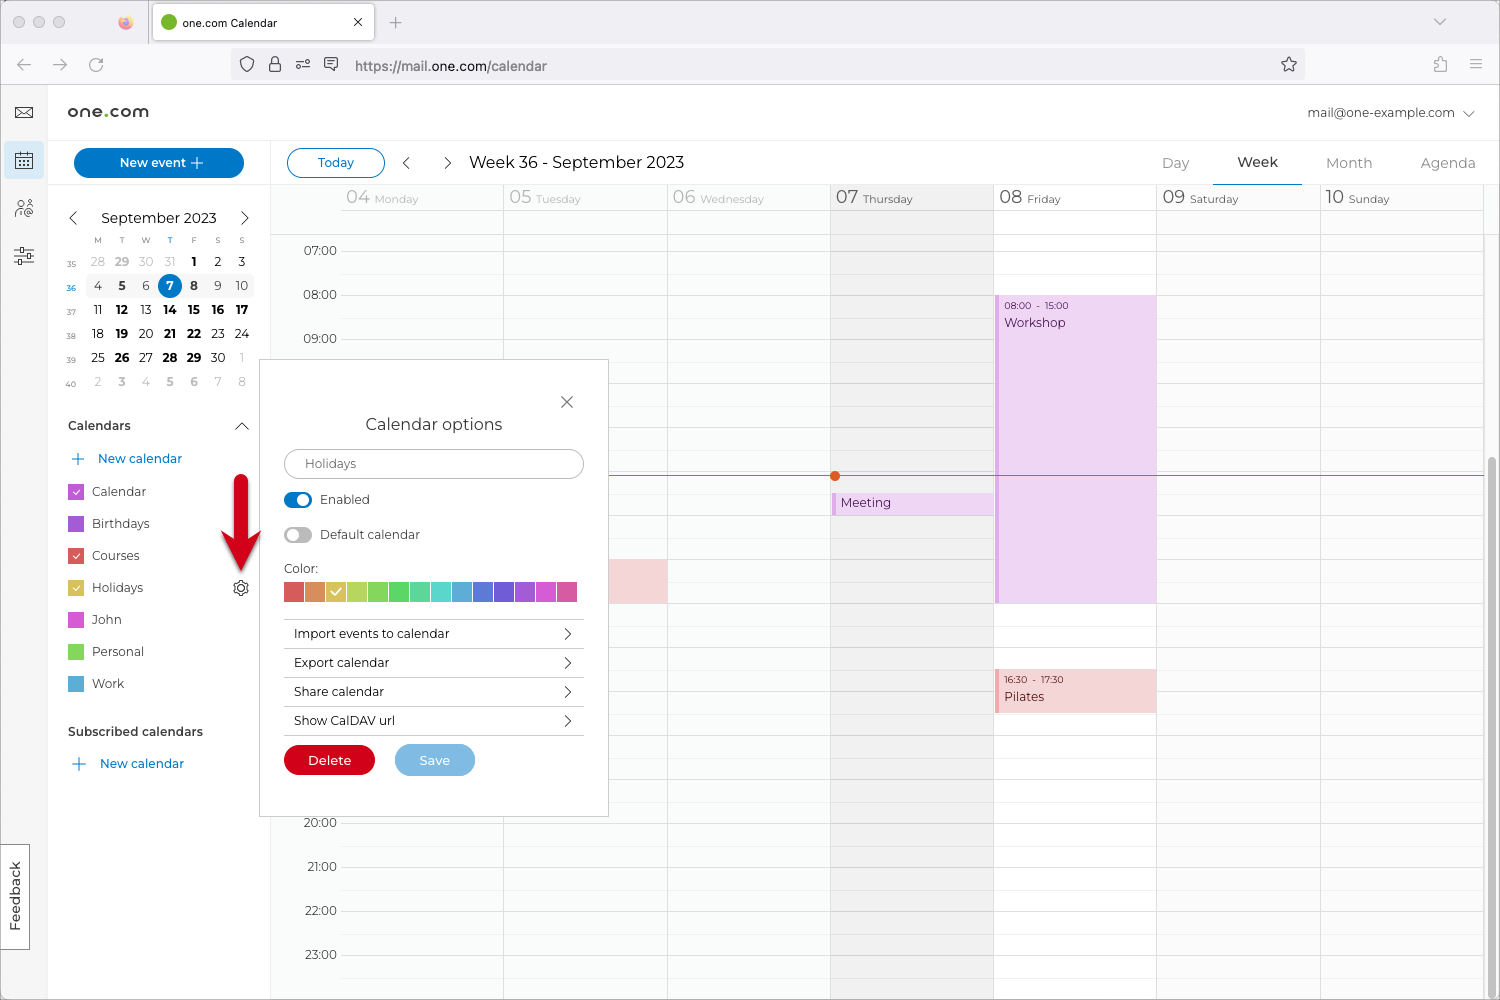1500x1000 pixels.
Task: Click the New event button
Action: tap(158, 162)
